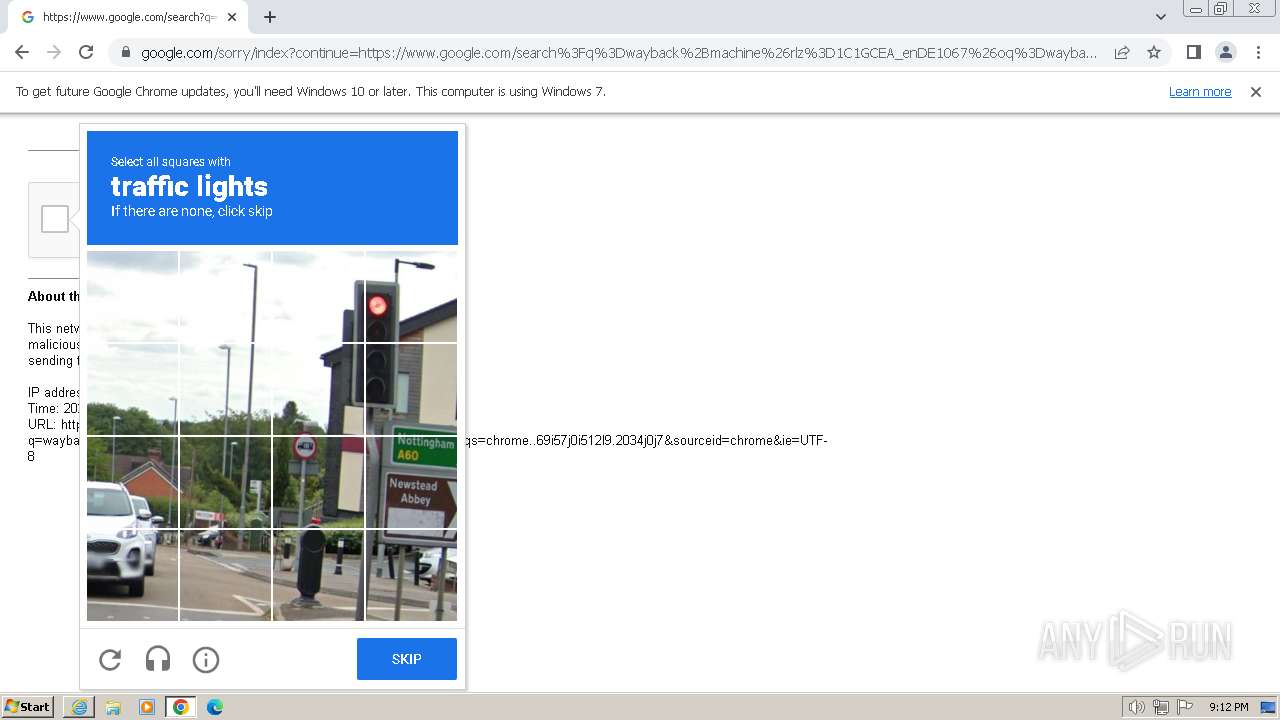Image resolution: width=1280 pixels, height=720 pixels.
Task: Click the SKIP button
Action: click(407, 659)
